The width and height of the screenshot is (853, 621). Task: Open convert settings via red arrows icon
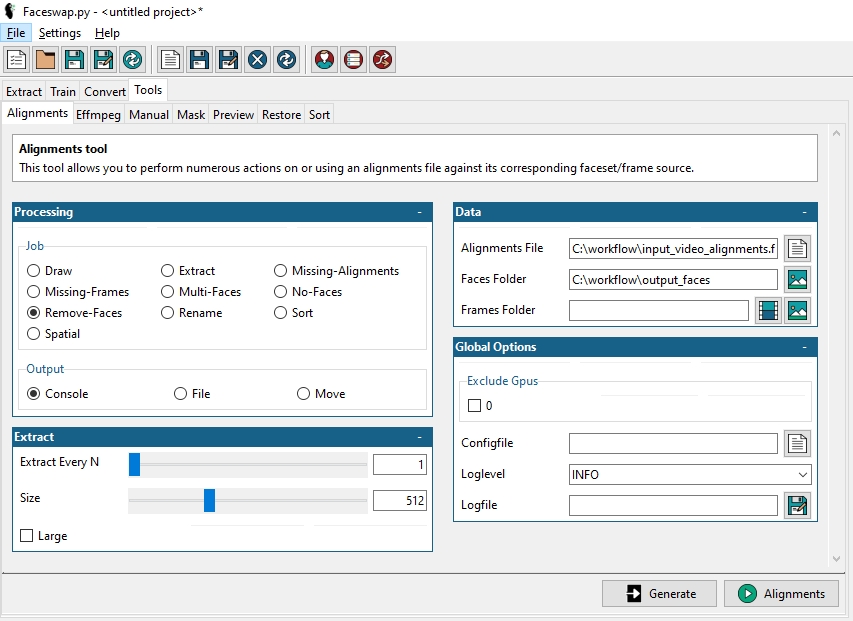(x=382, y=59)
